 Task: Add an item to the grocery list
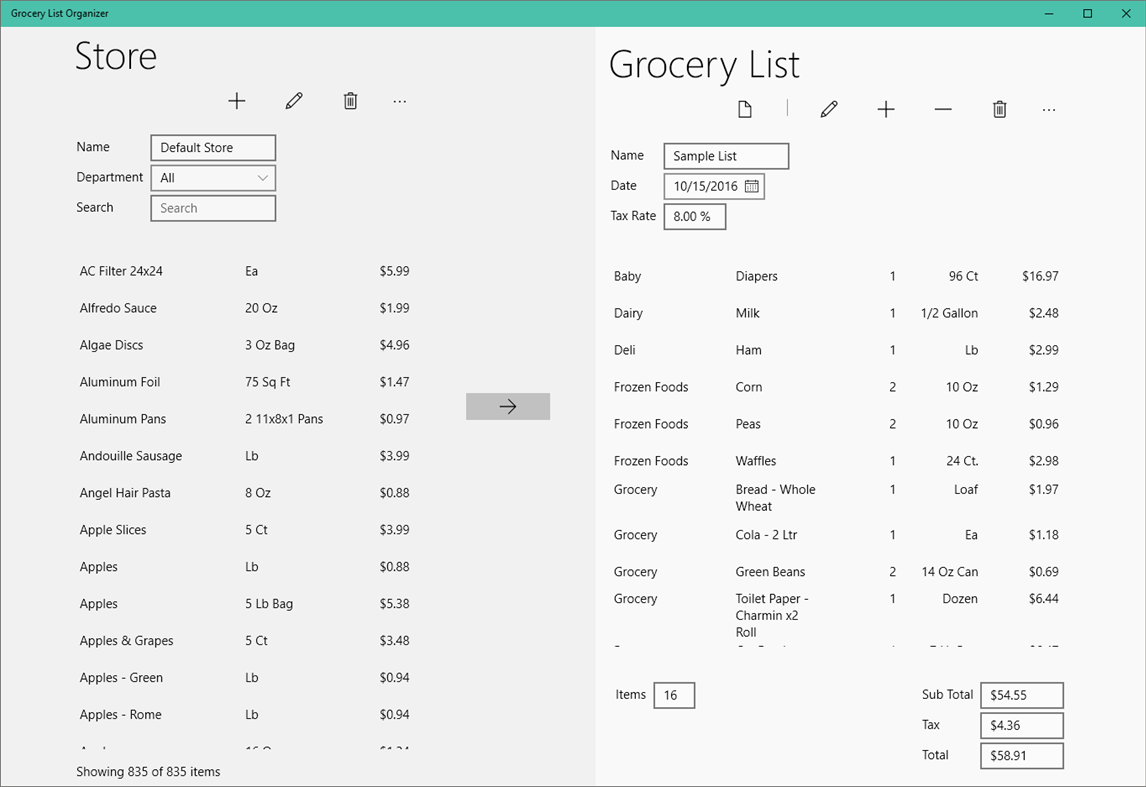885,109
